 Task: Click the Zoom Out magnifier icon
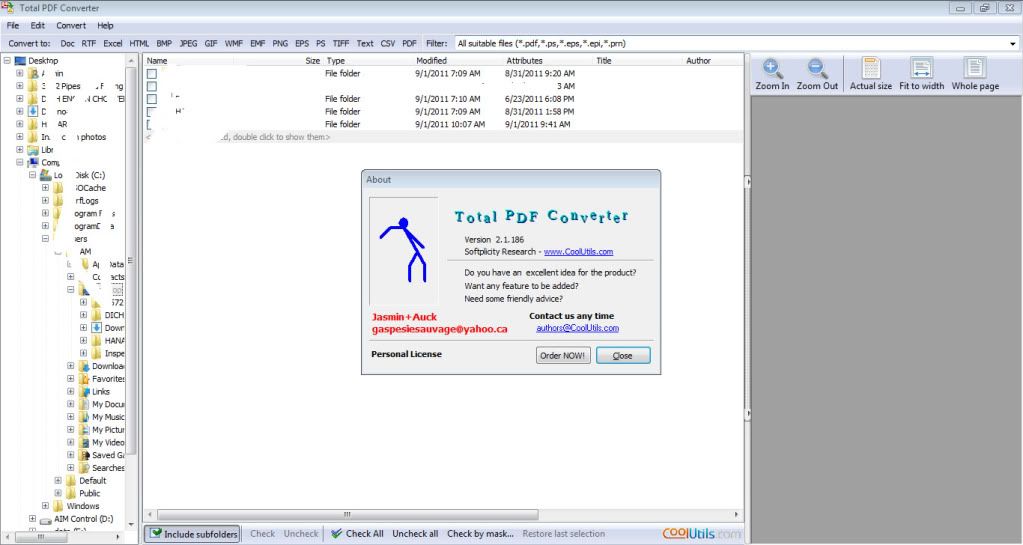coord(817,68)
